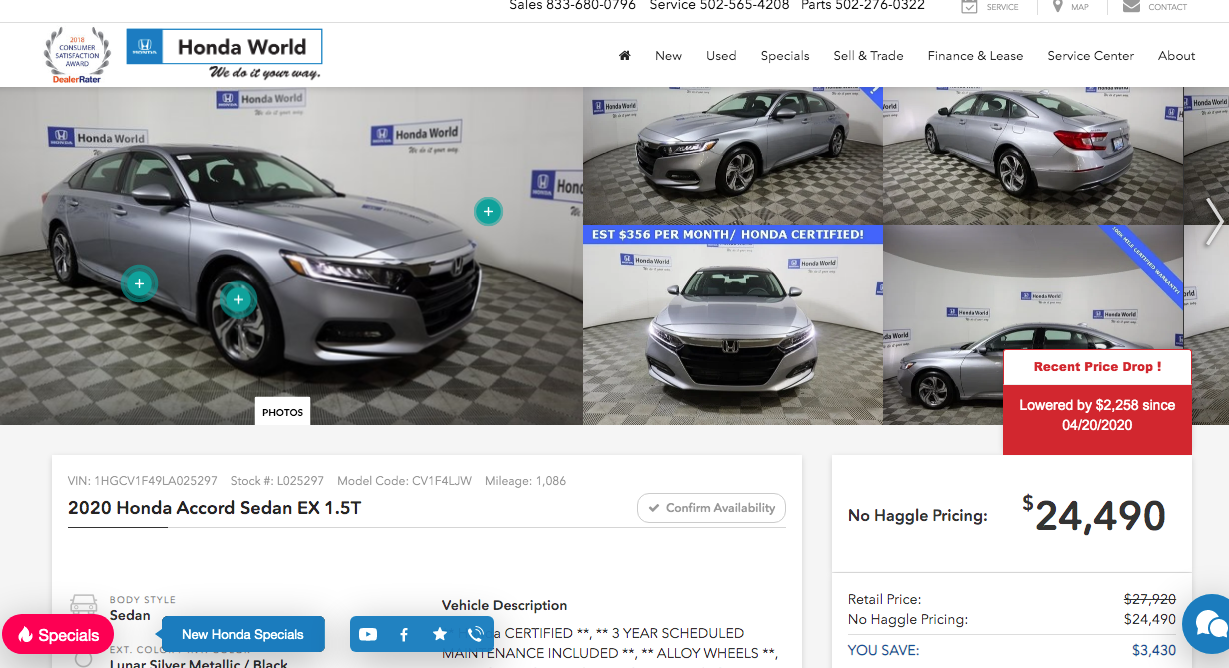Click the DealerRater award badge

coord(77,56)
